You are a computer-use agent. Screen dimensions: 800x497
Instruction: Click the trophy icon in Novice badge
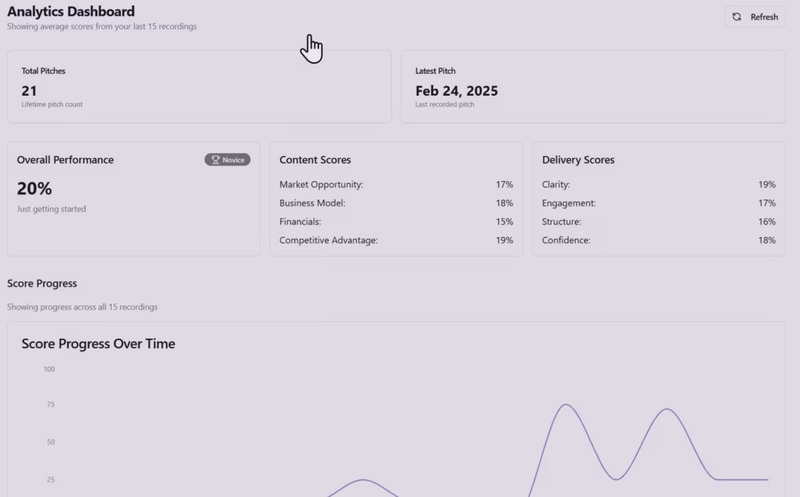214,160
